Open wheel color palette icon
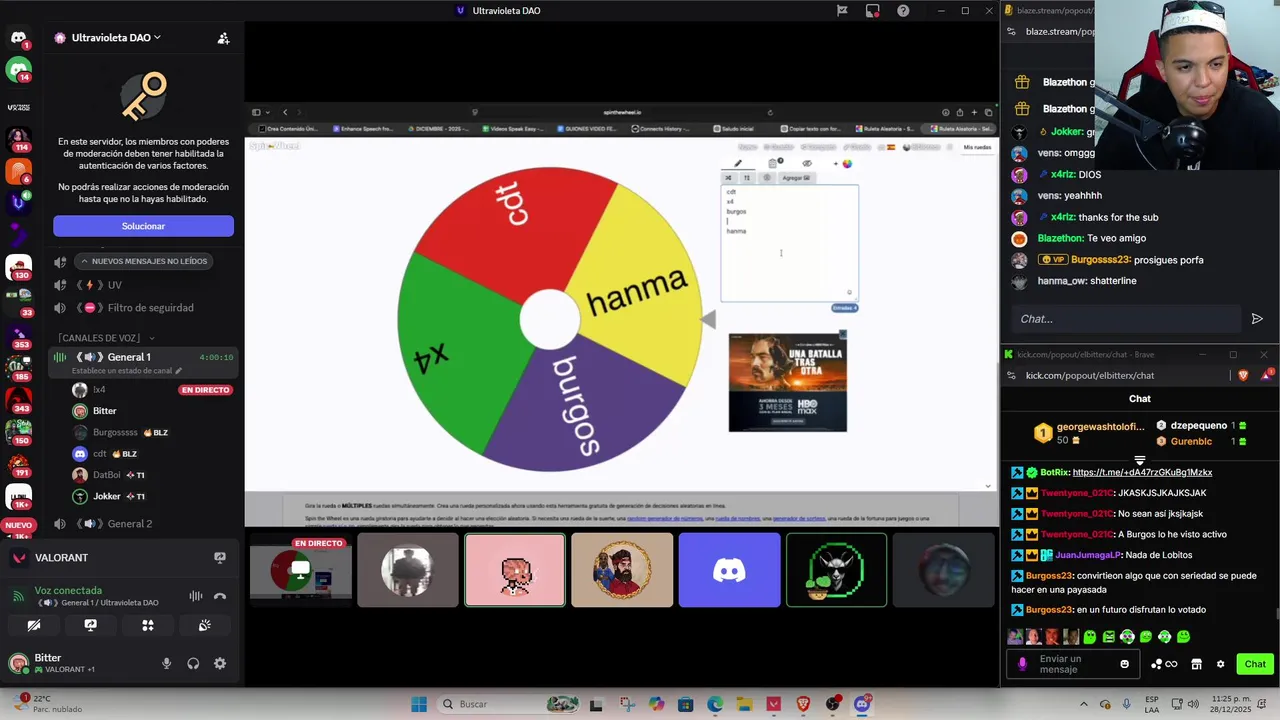The image size is (1280, 720). click(x=847, y=163)
